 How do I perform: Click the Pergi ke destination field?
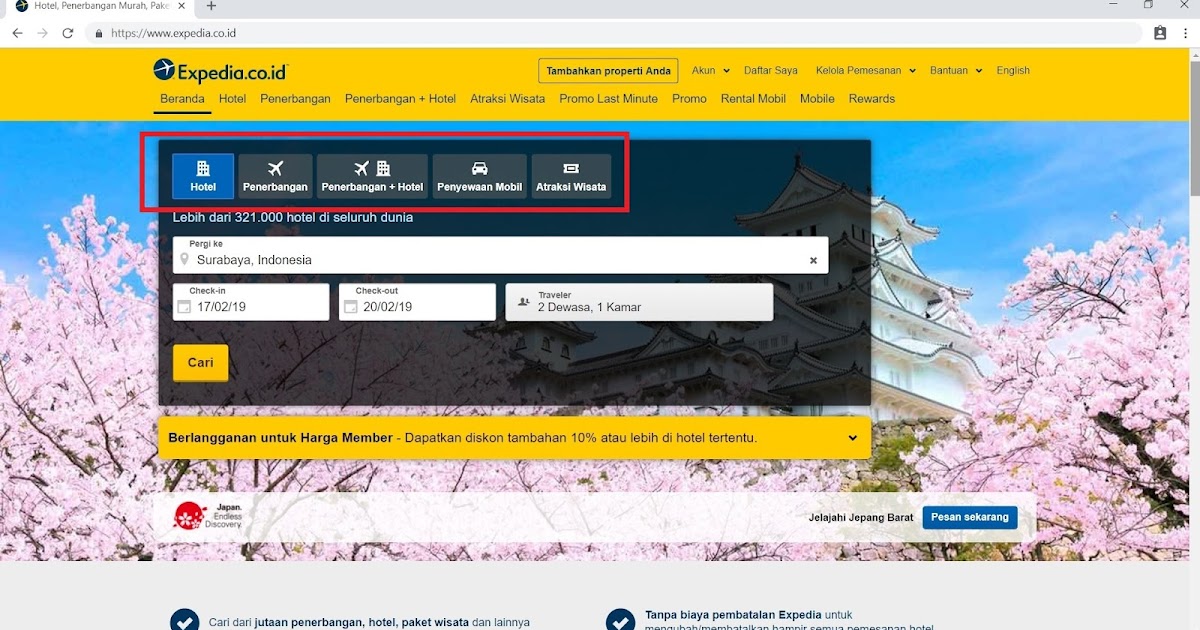[x=500, y=255]
